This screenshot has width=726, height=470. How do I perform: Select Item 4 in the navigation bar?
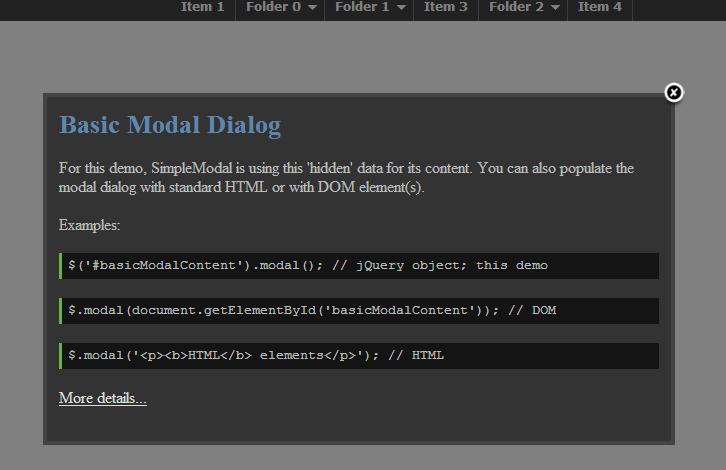point(599,7)
